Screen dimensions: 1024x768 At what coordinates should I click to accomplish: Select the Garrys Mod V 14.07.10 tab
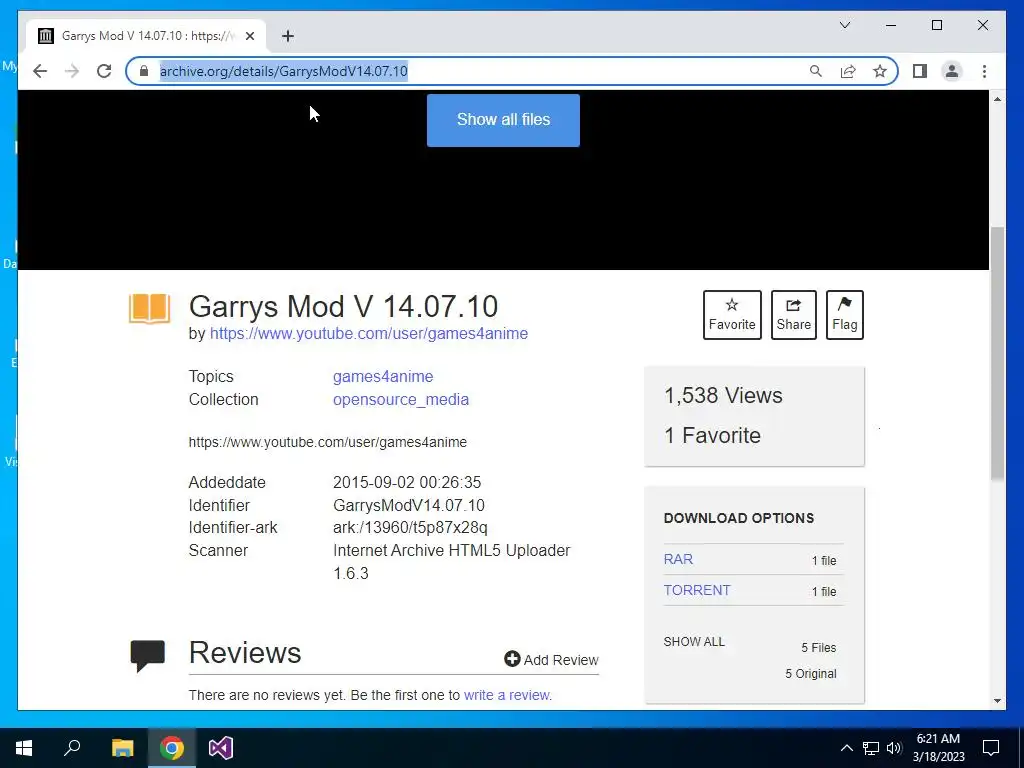click(x=146, y=36)
